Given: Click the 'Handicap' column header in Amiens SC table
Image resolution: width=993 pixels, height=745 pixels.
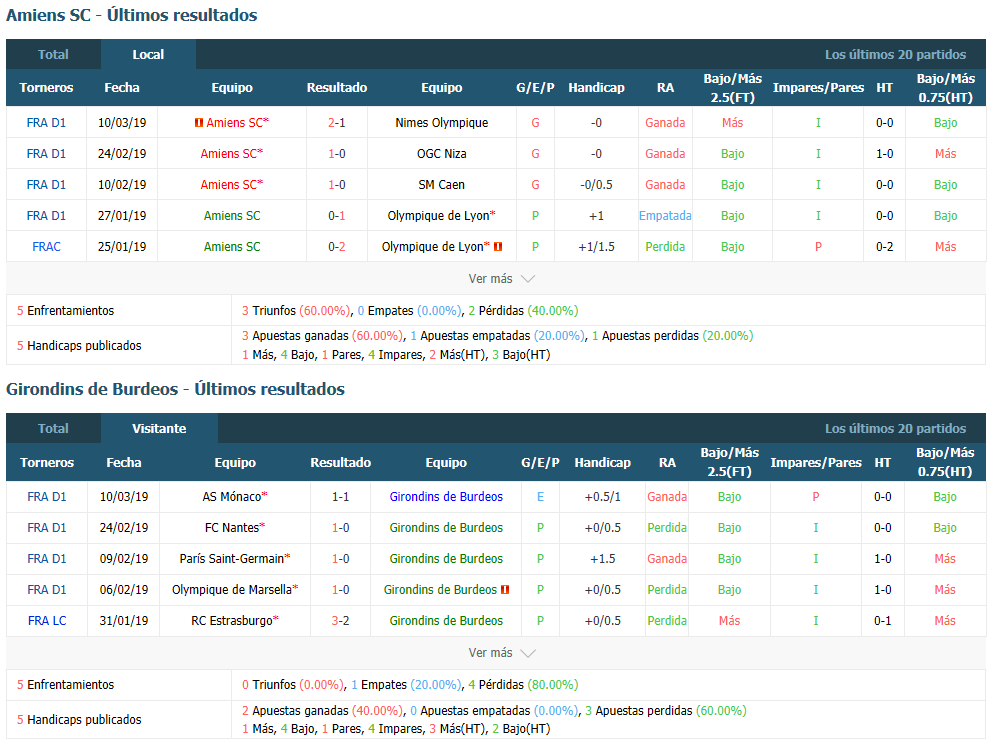Looking at the screenshot, I should coord(597,87).
